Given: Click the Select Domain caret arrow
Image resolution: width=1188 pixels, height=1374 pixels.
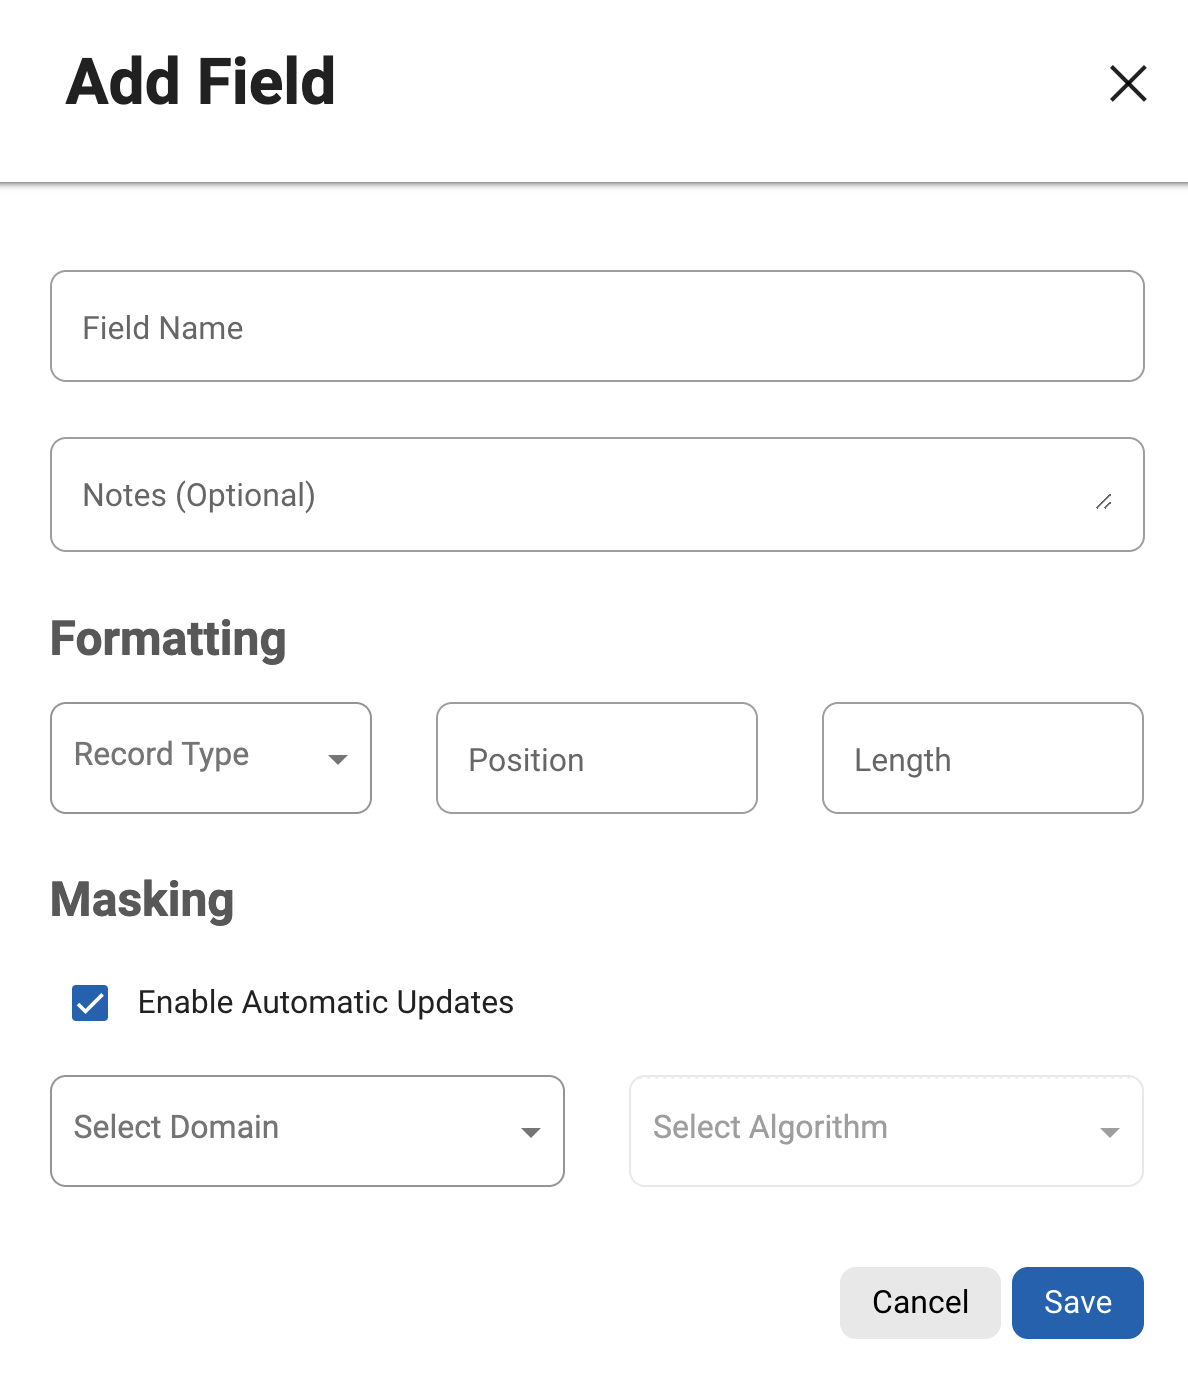Looking at the screenshot, I should pyautogui.click(x=531, y=1132).
